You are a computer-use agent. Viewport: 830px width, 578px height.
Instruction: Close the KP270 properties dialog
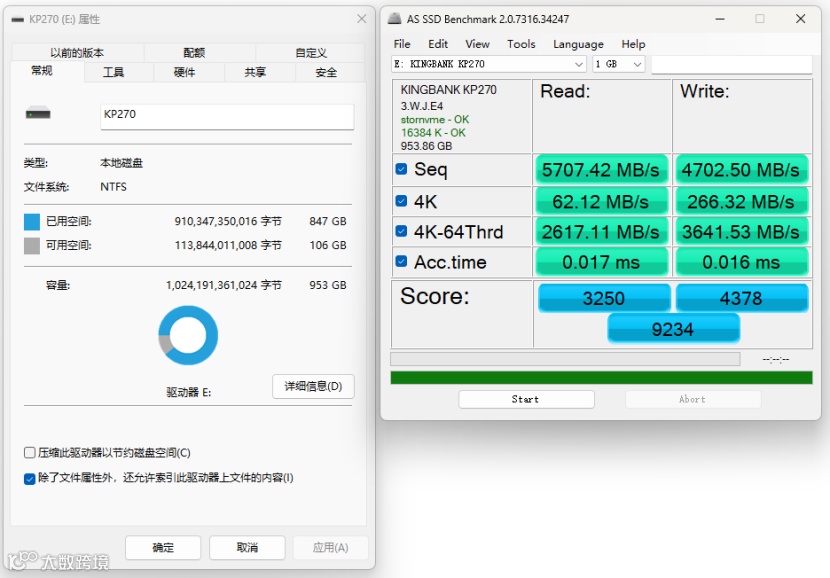tap(362, 19)
